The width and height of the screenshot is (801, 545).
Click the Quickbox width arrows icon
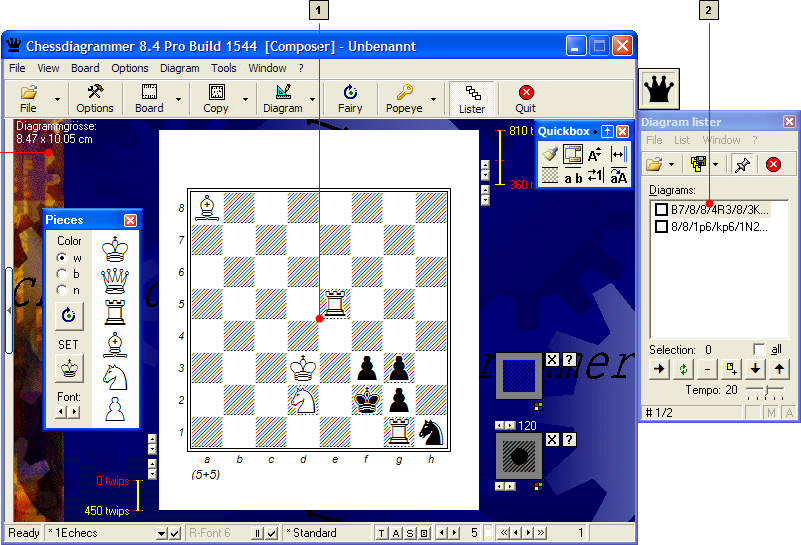pos(618,154)
